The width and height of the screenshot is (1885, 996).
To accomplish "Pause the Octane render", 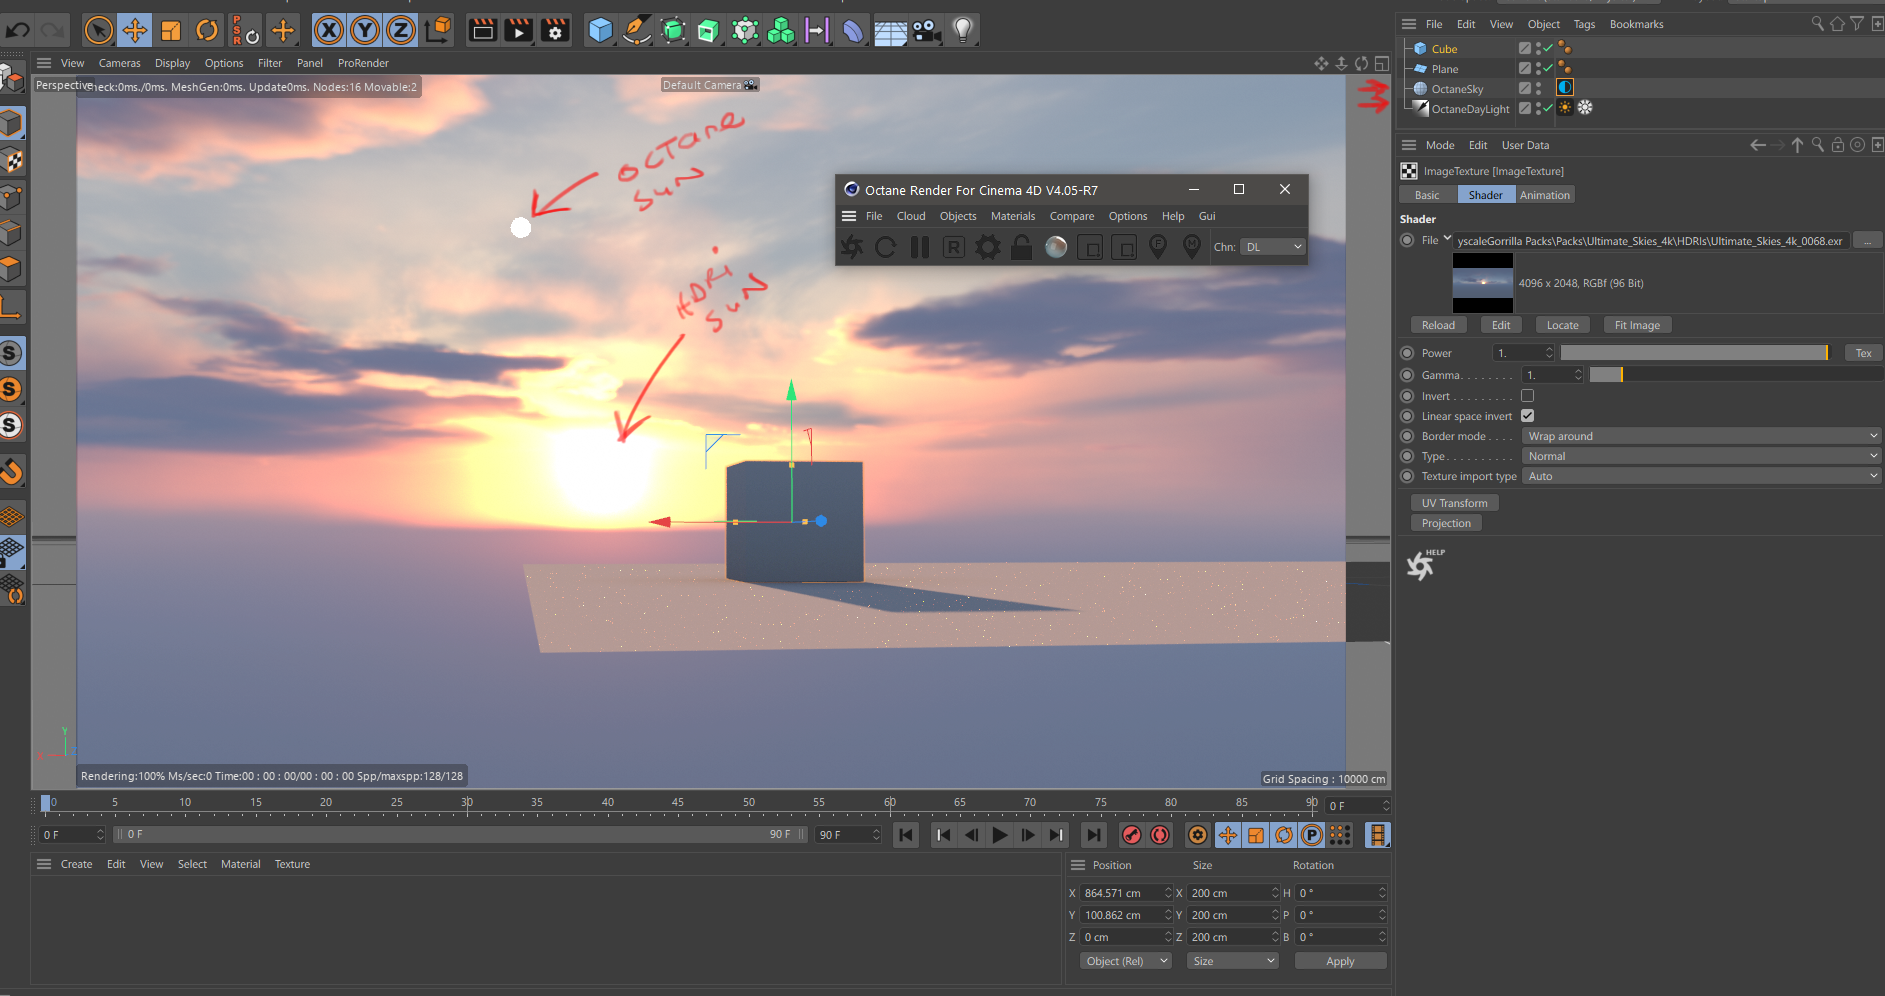I will click(x=920, y=247).
